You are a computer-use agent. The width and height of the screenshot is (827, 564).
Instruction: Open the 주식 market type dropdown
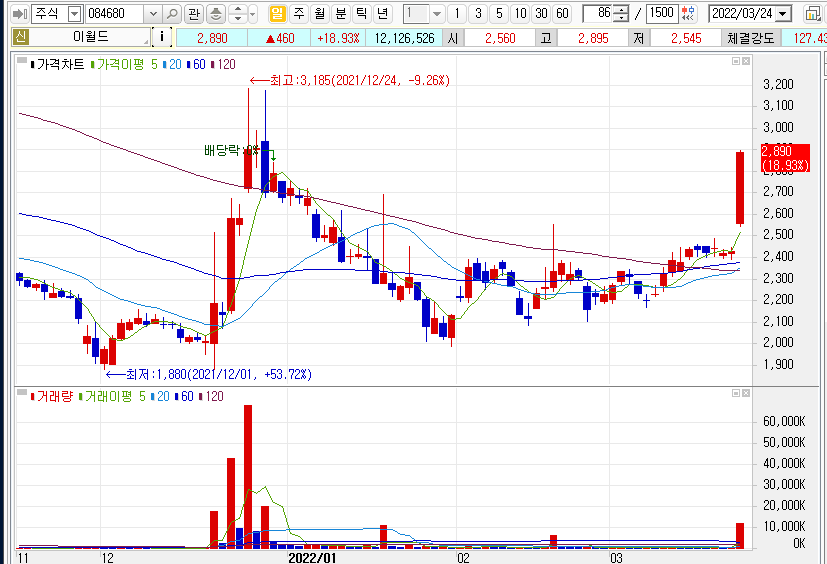(x=75, y=14)
